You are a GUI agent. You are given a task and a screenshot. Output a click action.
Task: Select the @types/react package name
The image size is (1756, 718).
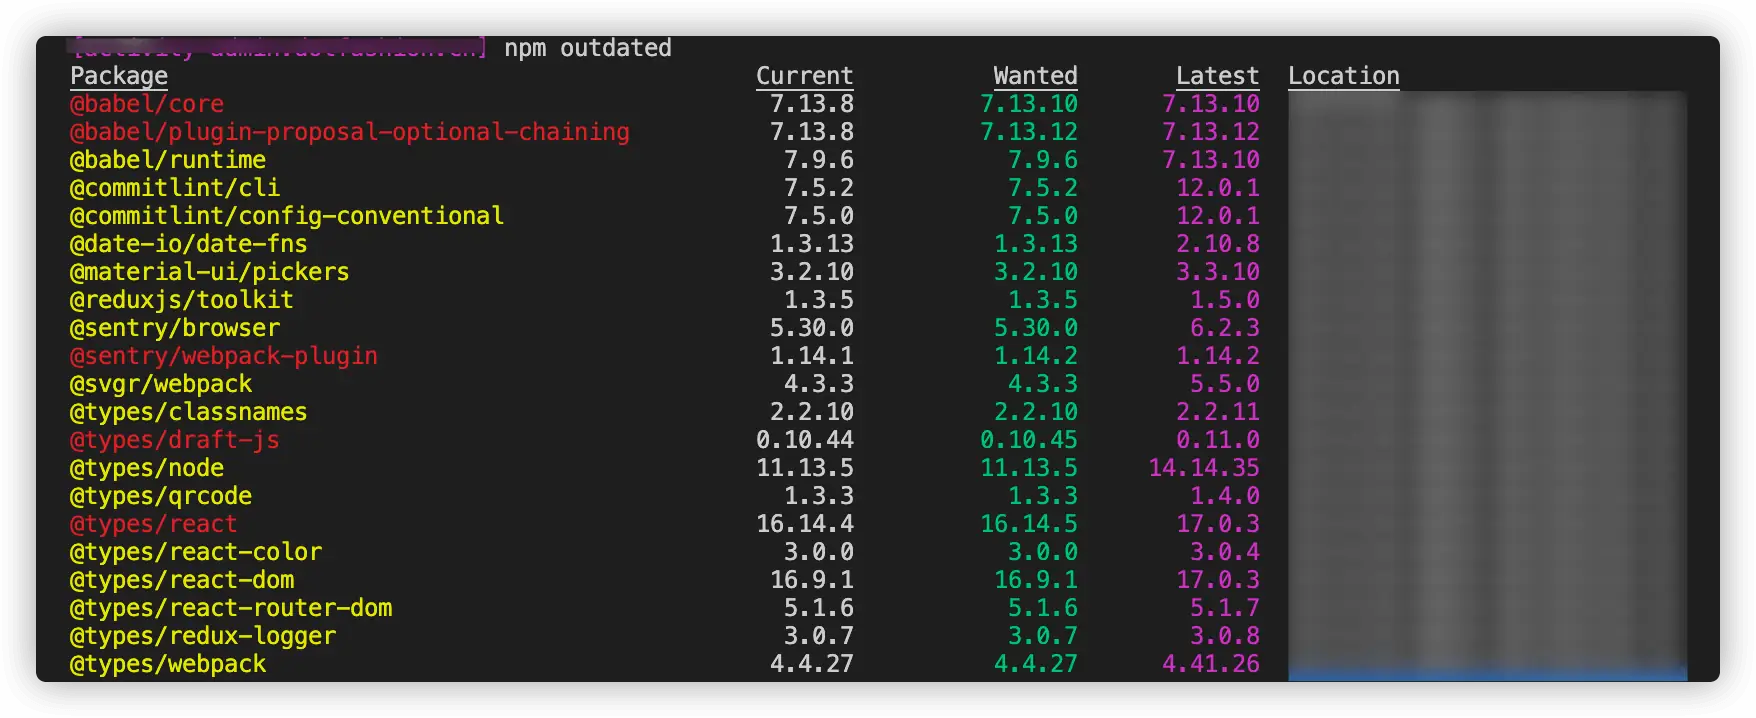click(x=154, y=524)
